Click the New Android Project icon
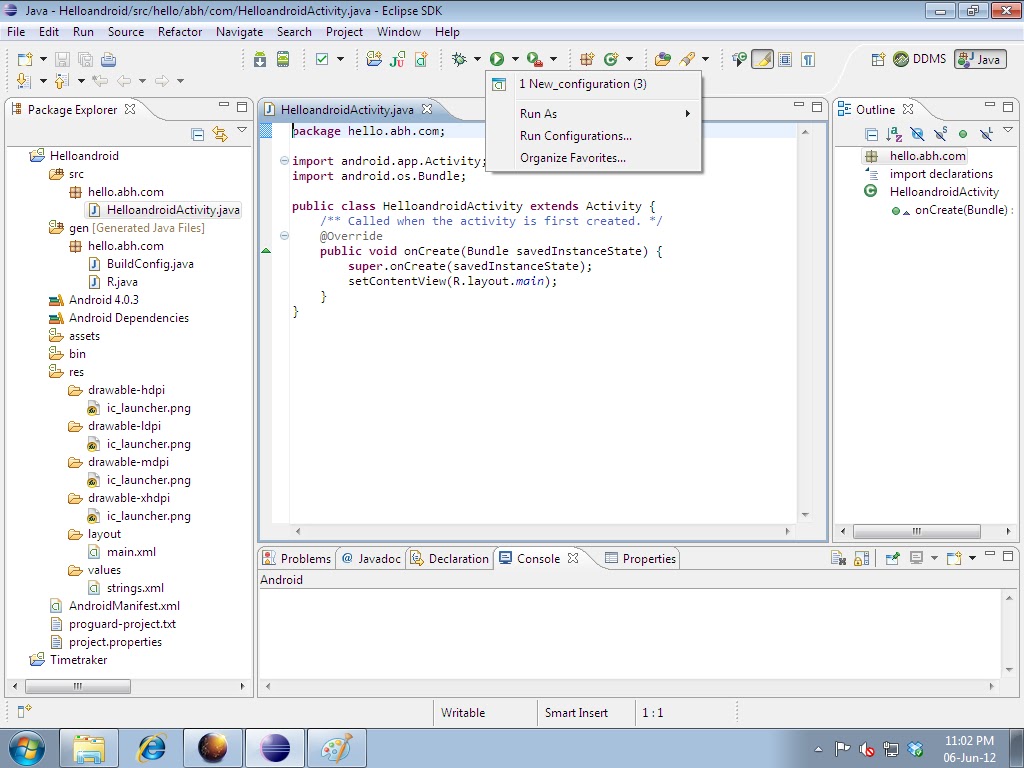The width and height of the screenshot is (1024, 768). [x=374, y=59]
